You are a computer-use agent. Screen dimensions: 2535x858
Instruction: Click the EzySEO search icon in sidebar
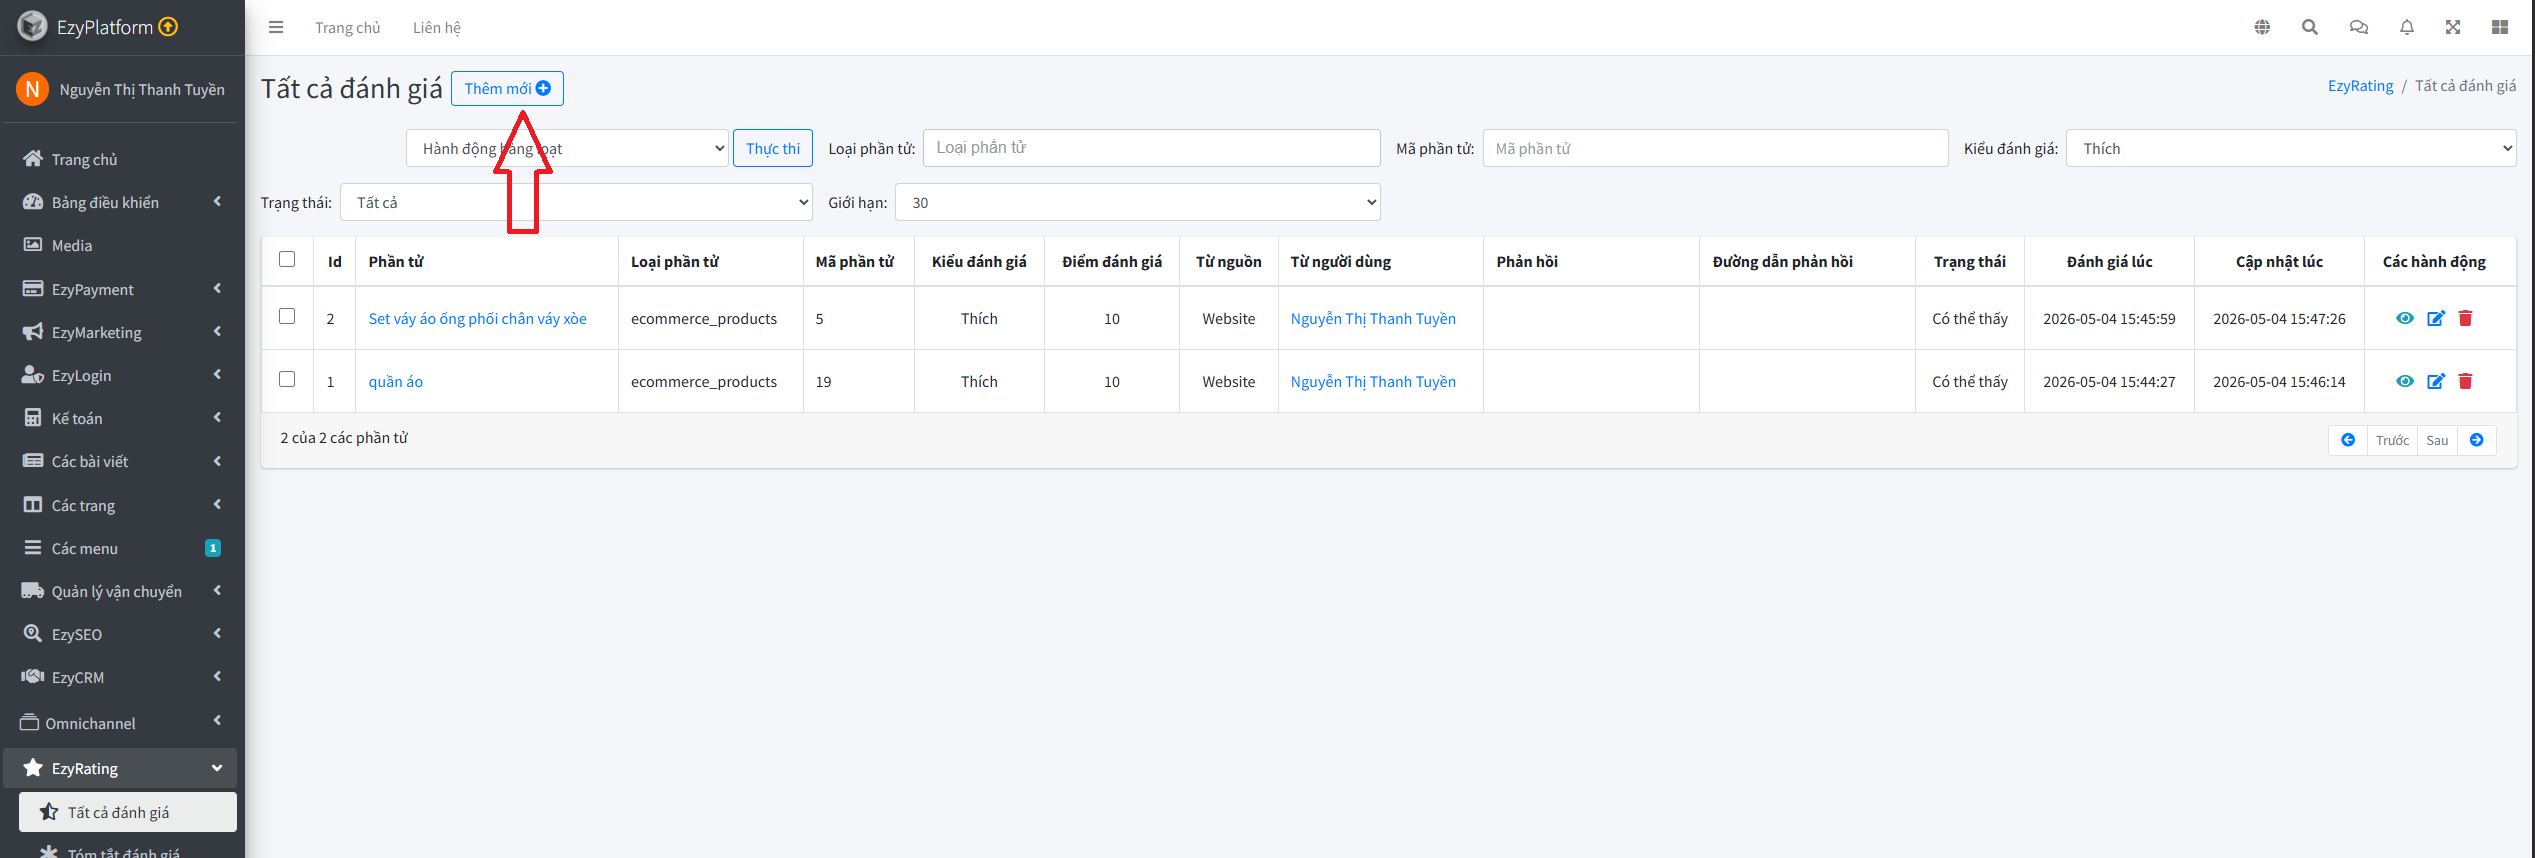coord(33,634)
